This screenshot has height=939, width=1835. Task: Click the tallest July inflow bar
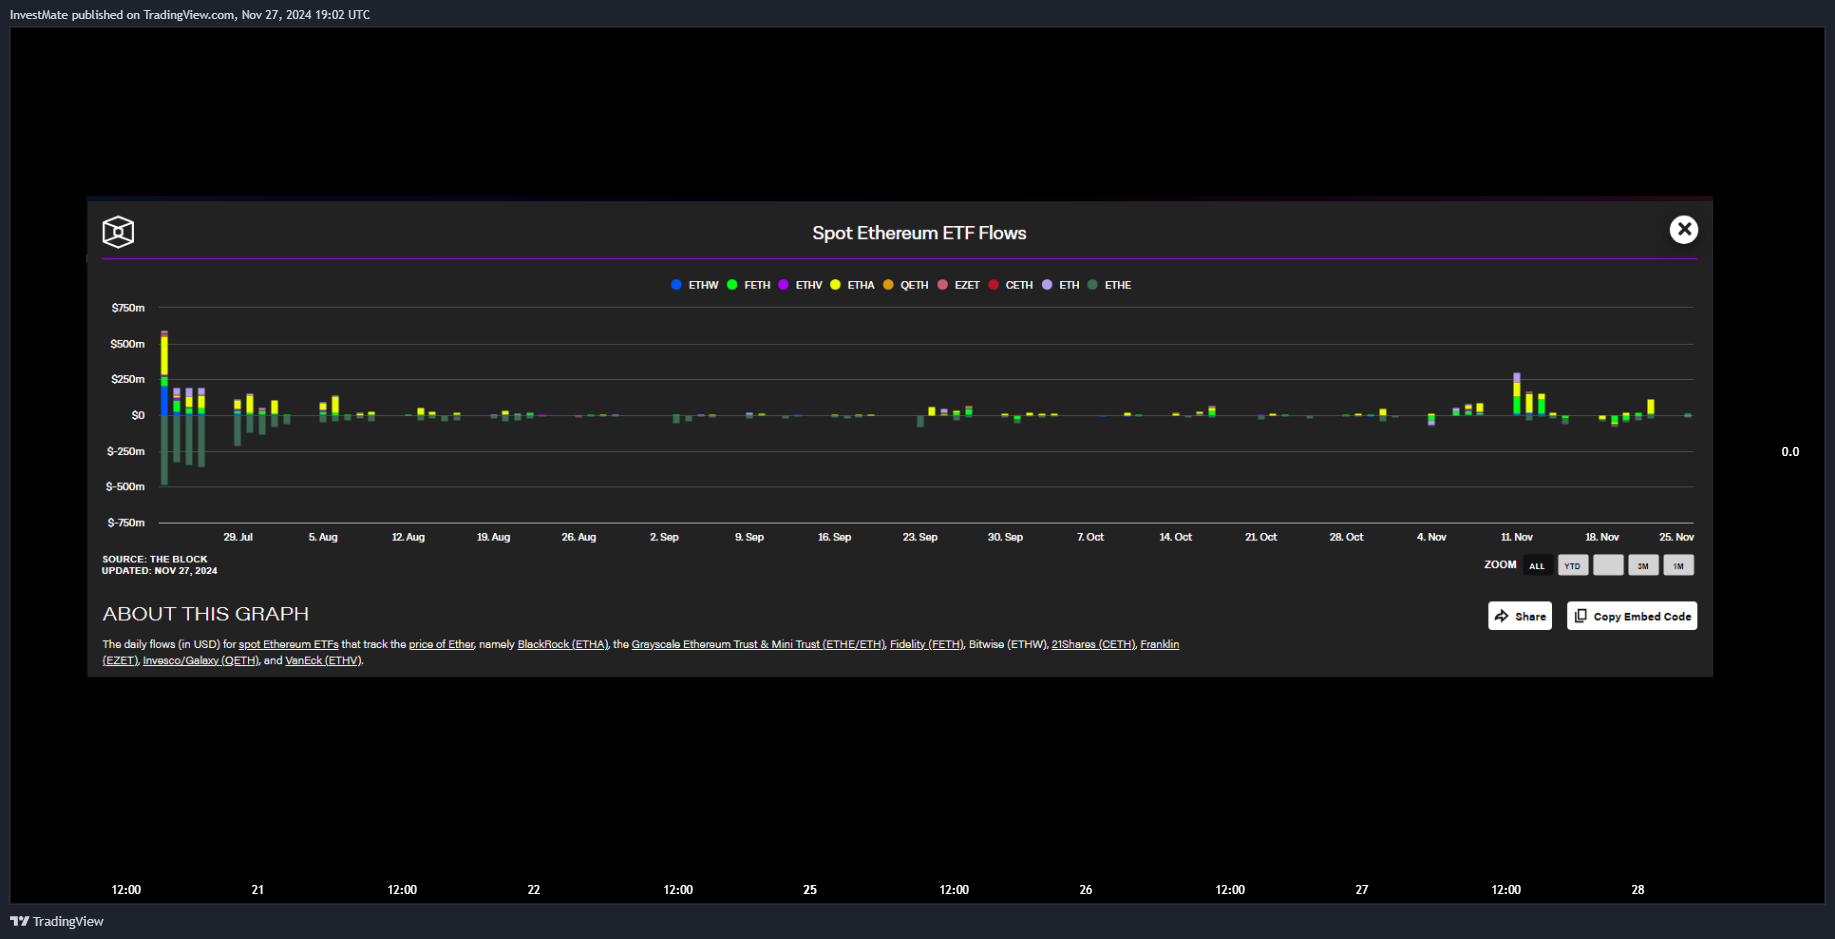tap(164, 372)
